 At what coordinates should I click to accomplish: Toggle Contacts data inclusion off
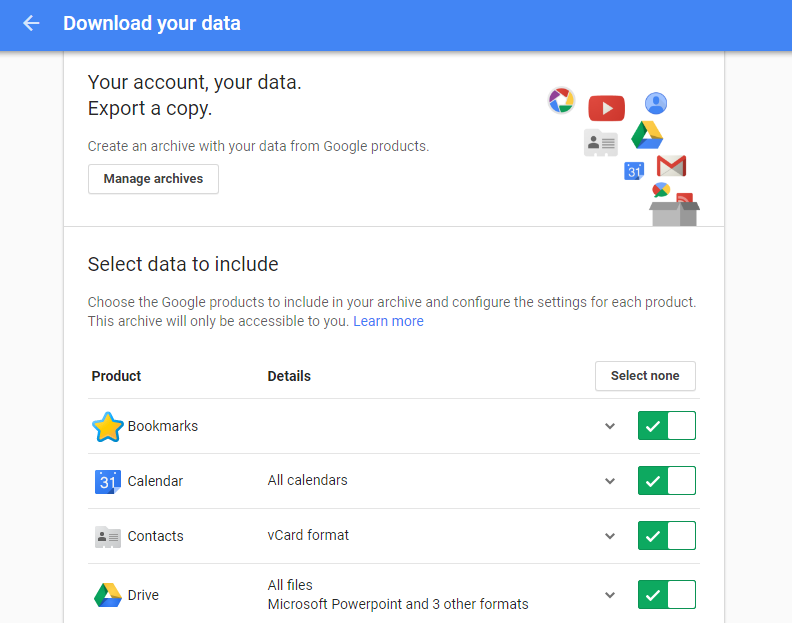click(x=666, y=536)
